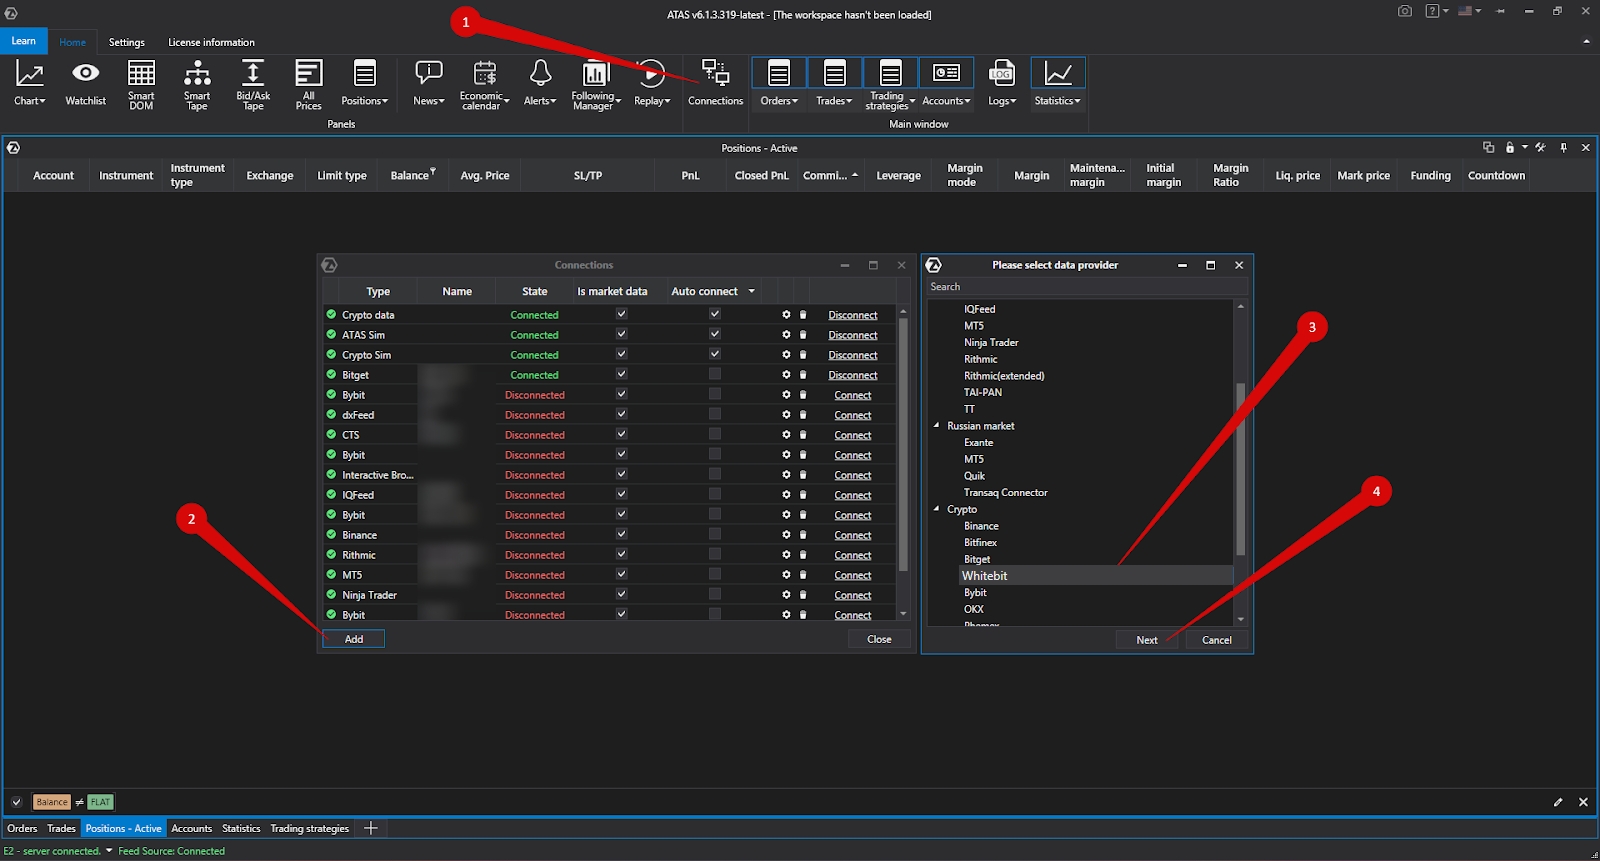Switch to the Trading strategies bottom tab
Image resolution: width=1600 pixels, height=861 pixels.
(309, 828)
